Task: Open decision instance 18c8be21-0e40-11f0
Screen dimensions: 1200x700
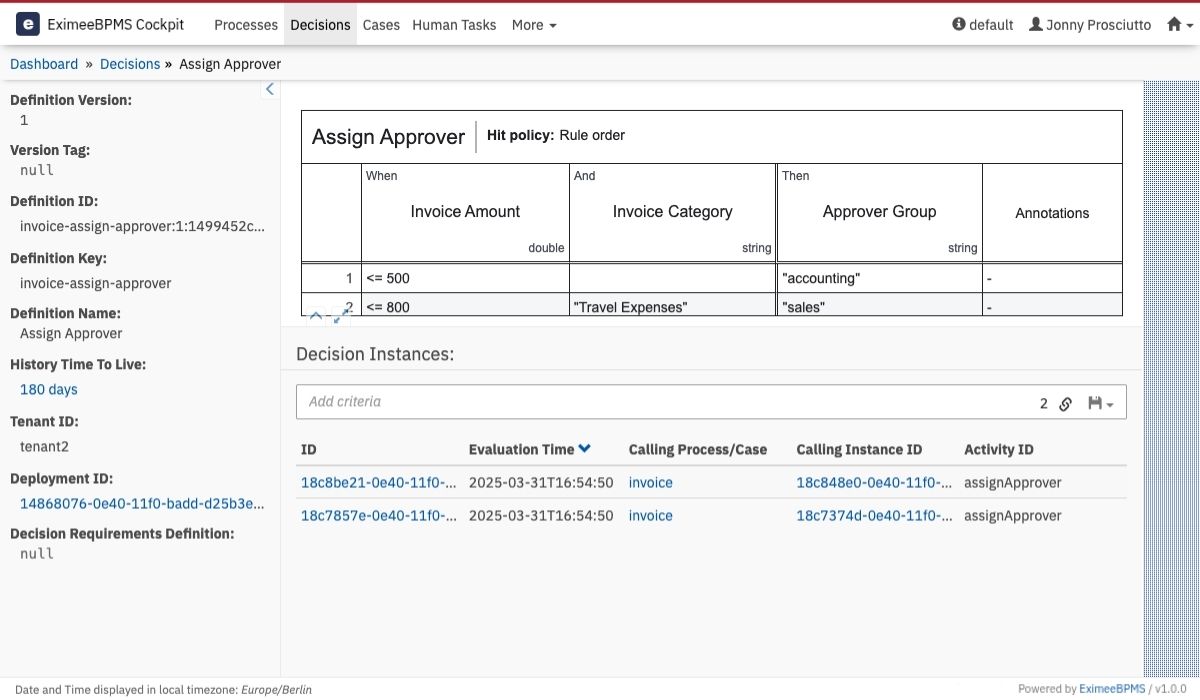Action: (379, 482)
